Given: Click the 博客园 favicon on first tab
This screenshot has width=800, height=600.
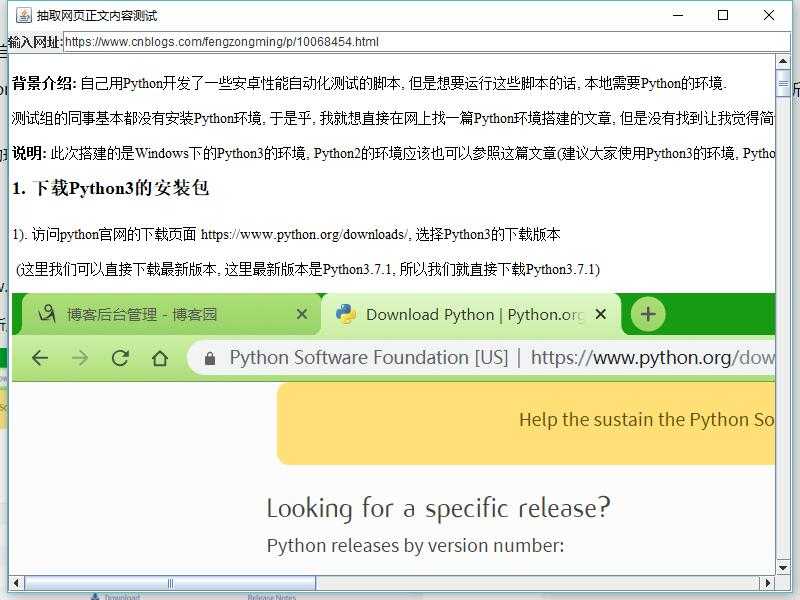Looking at the screenshot, I should point(47,314).
